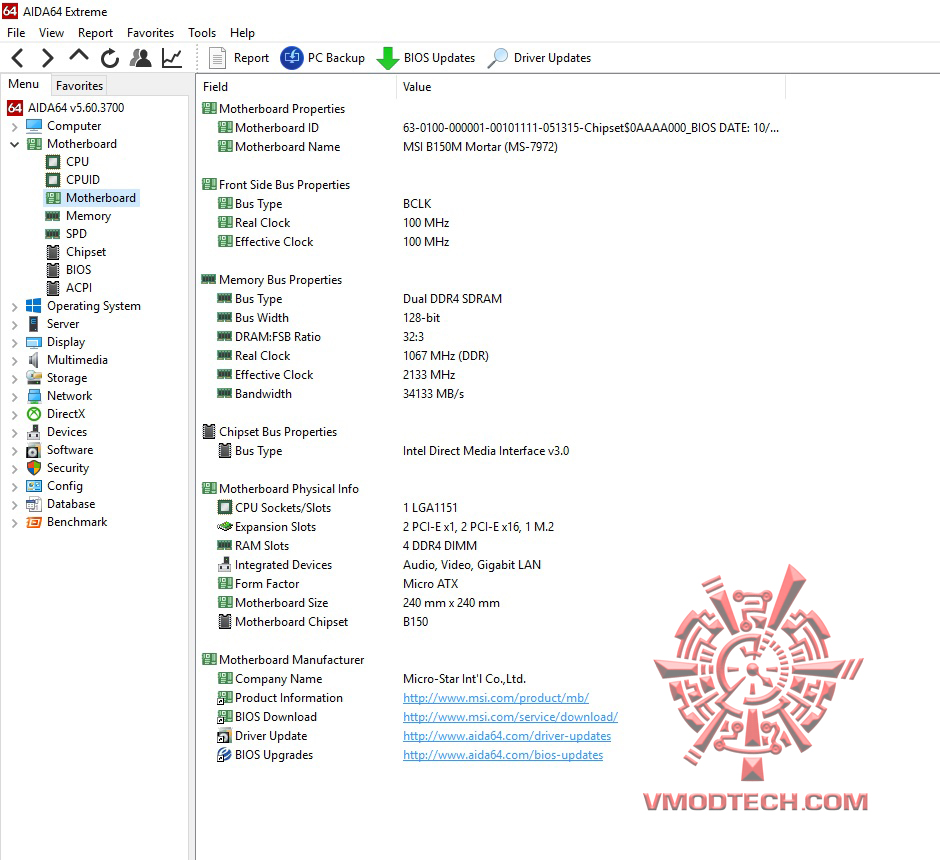Click the Software icon in tree
Viewport: 940px width, 860px height.
pyautogui.click(x=34, y=450)
